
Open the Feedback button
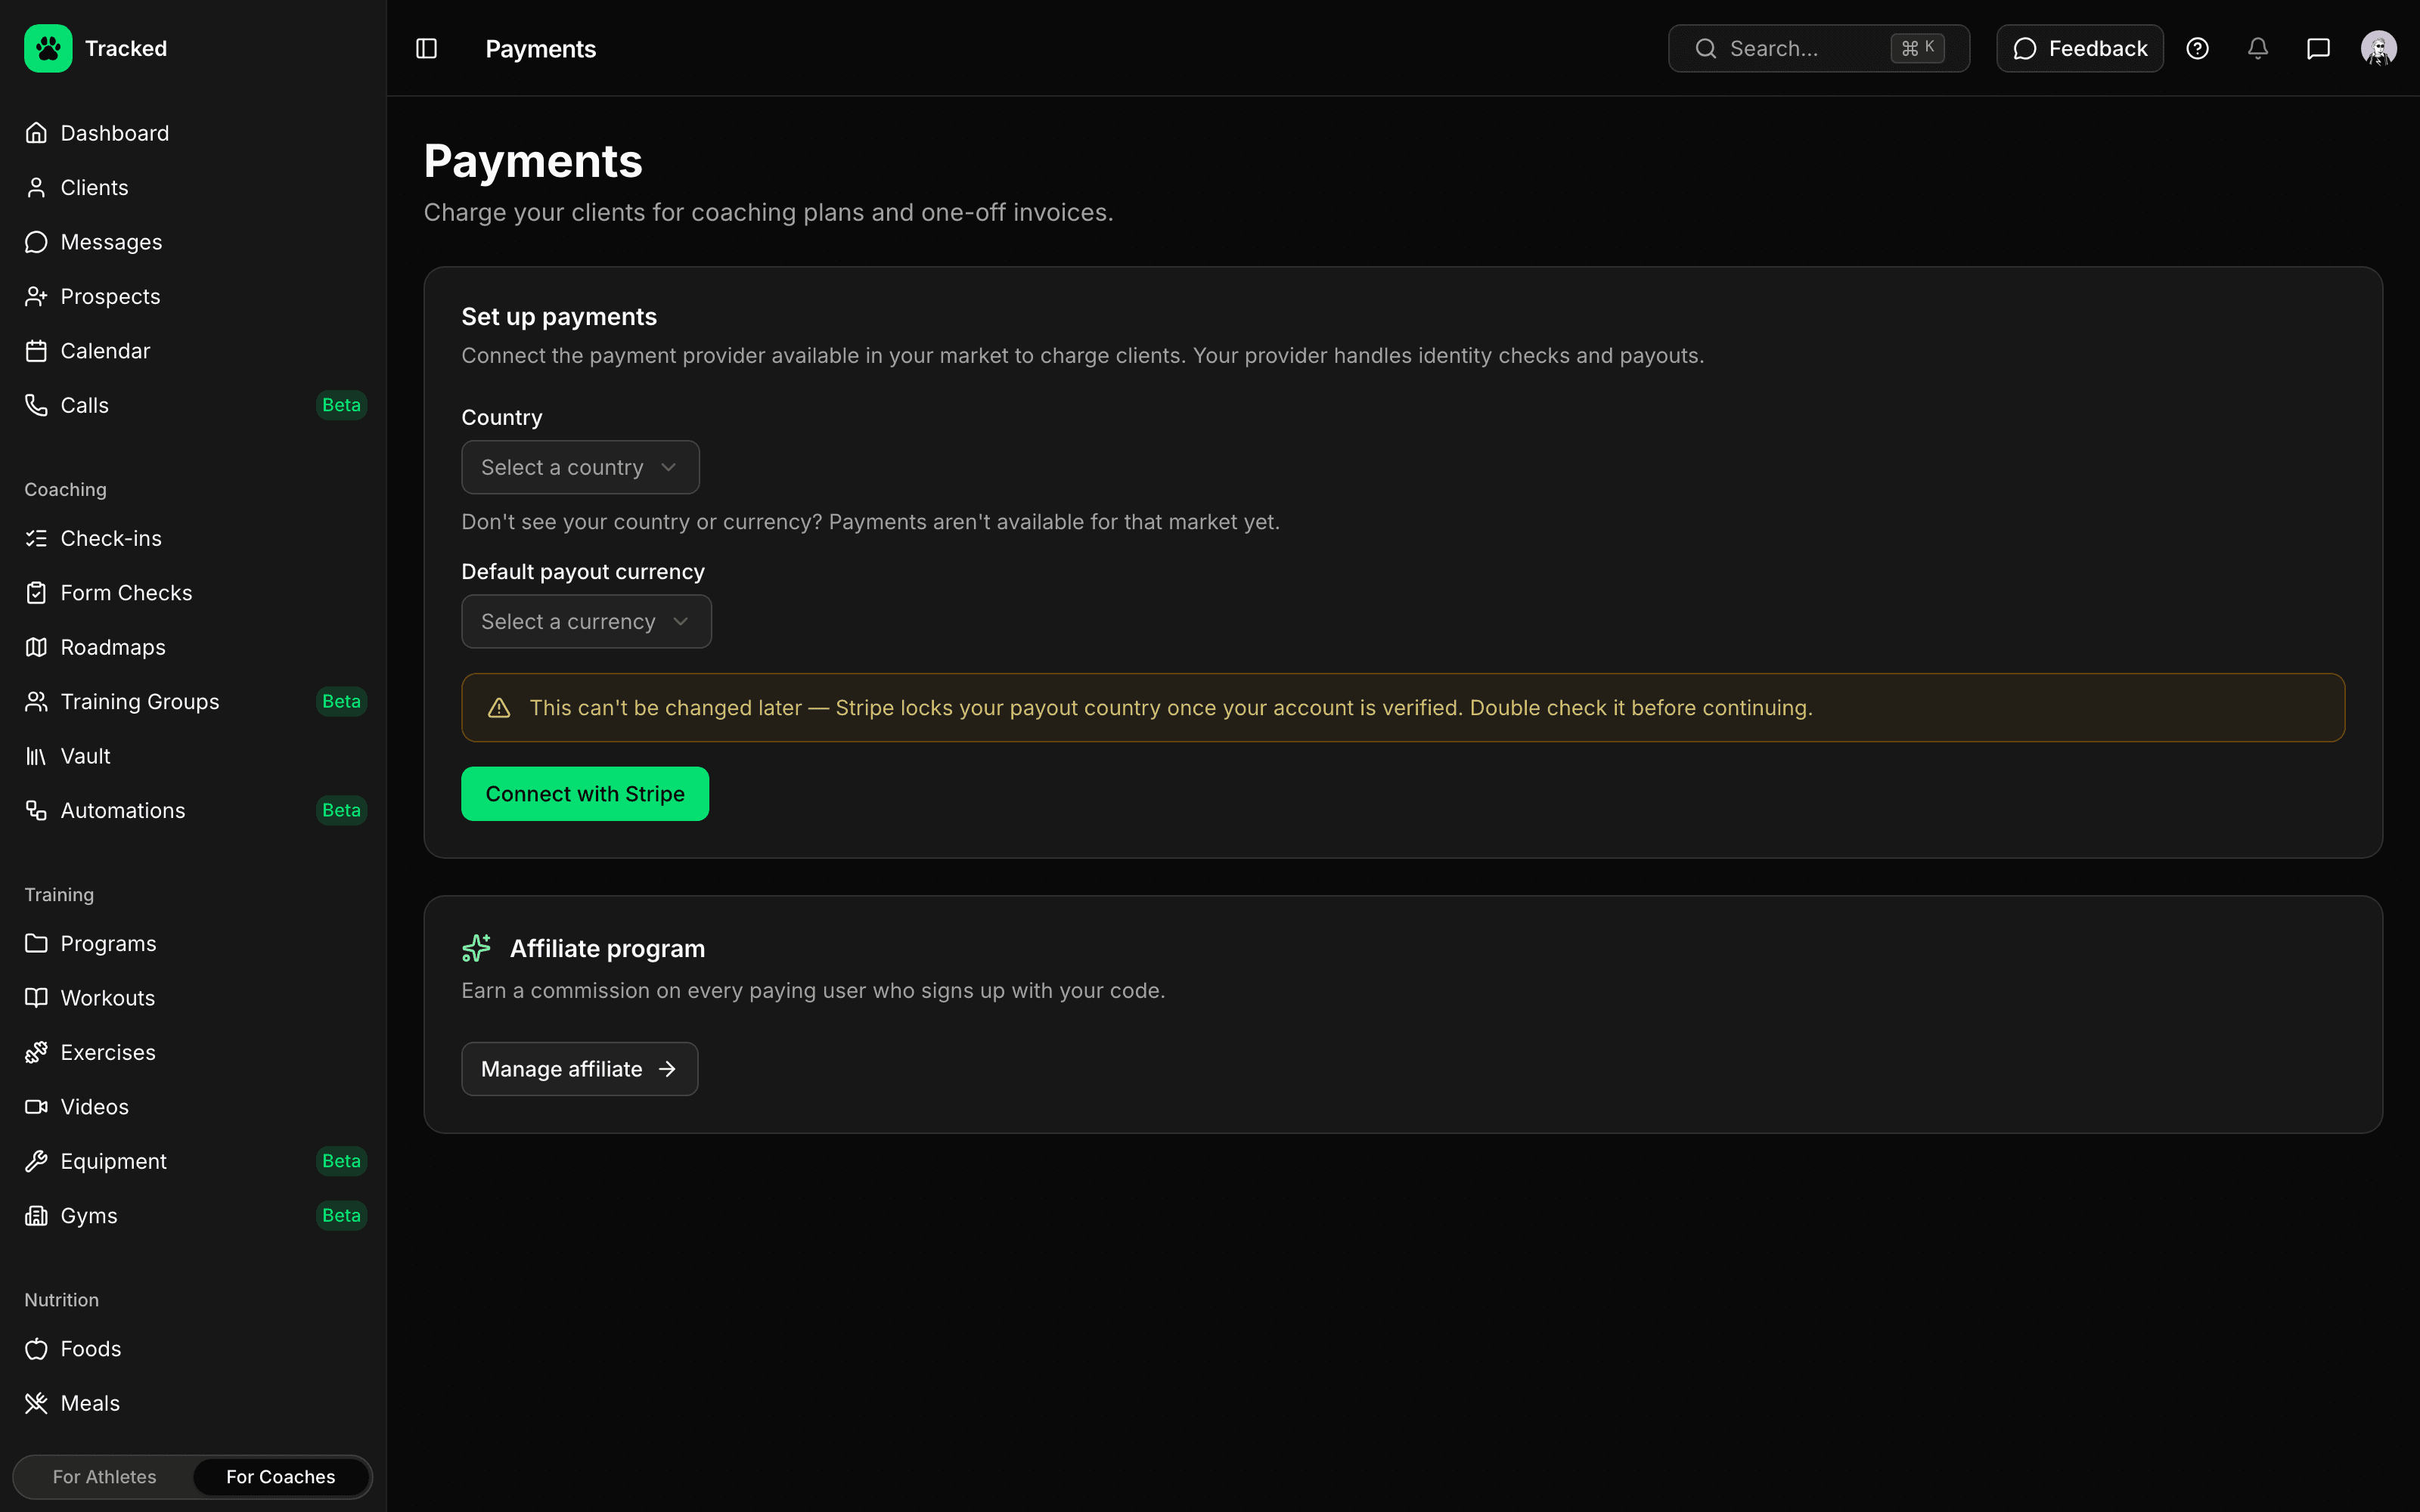coord(2080,48)
